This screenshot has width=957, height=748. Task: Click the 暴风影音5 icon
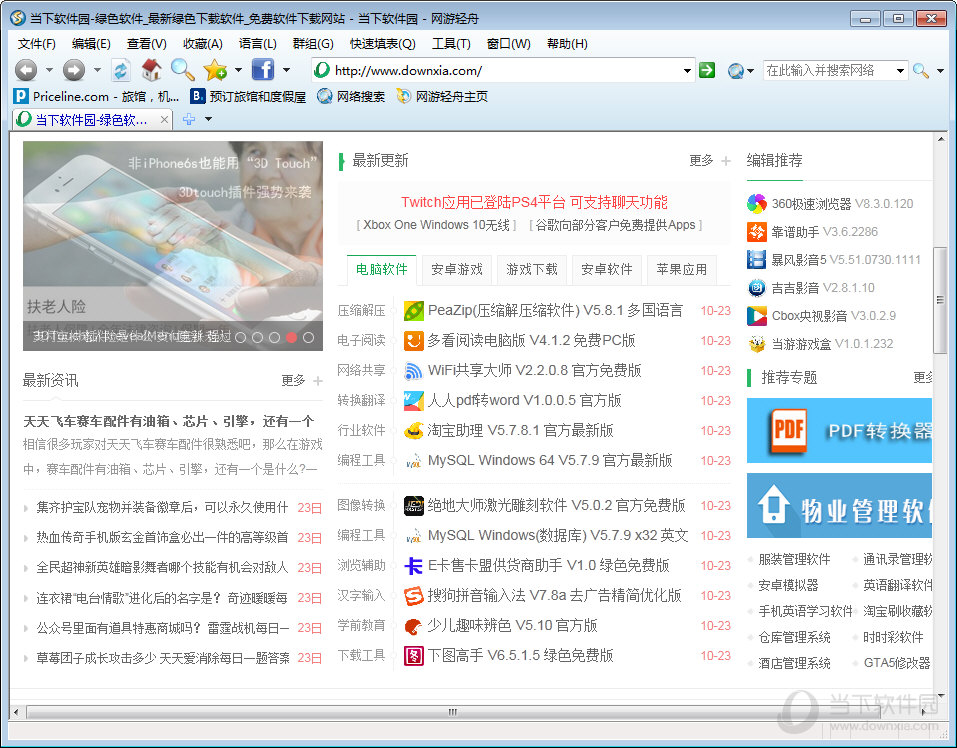click(x=757, y=260)
